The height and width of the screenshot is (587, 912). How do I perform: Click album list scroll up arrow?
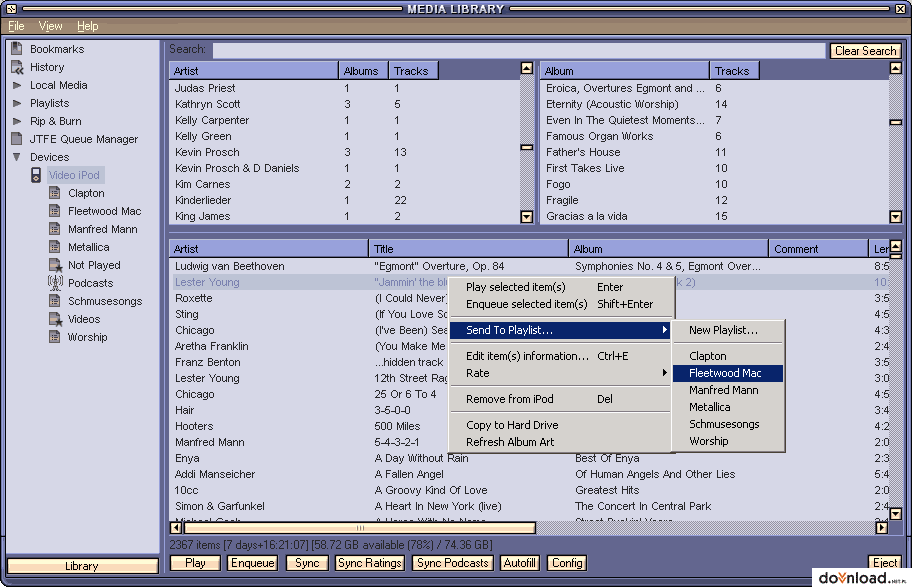coord(896,68)
